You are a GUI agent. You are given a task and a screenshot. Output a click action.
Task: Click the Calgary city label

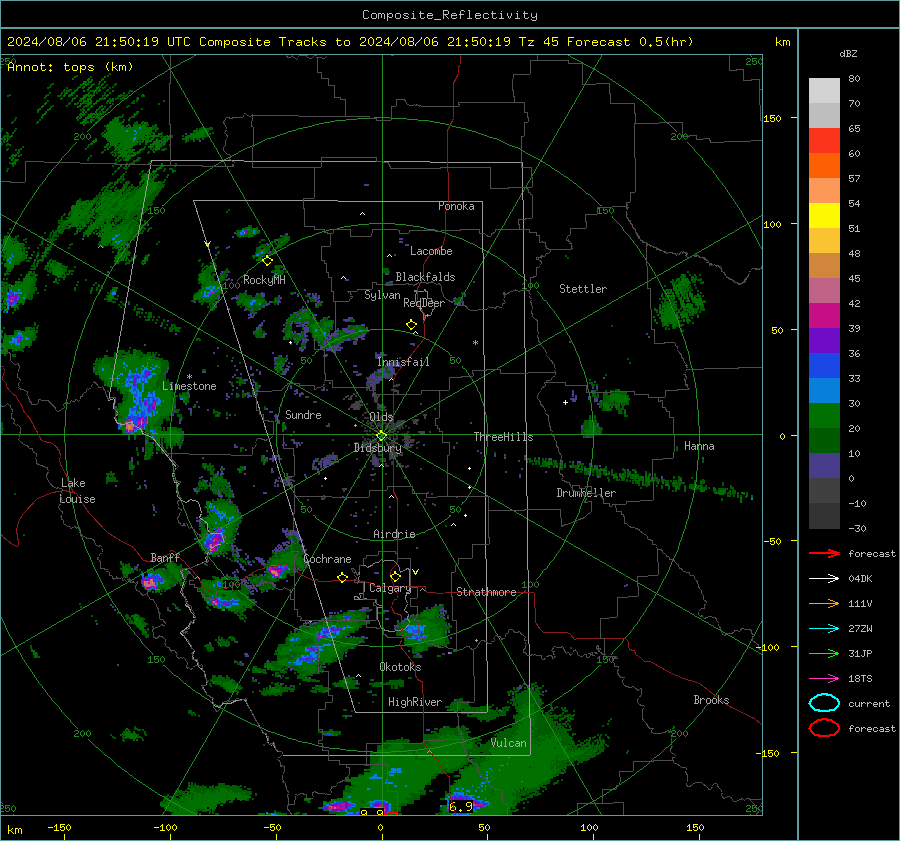coord(390,588)
